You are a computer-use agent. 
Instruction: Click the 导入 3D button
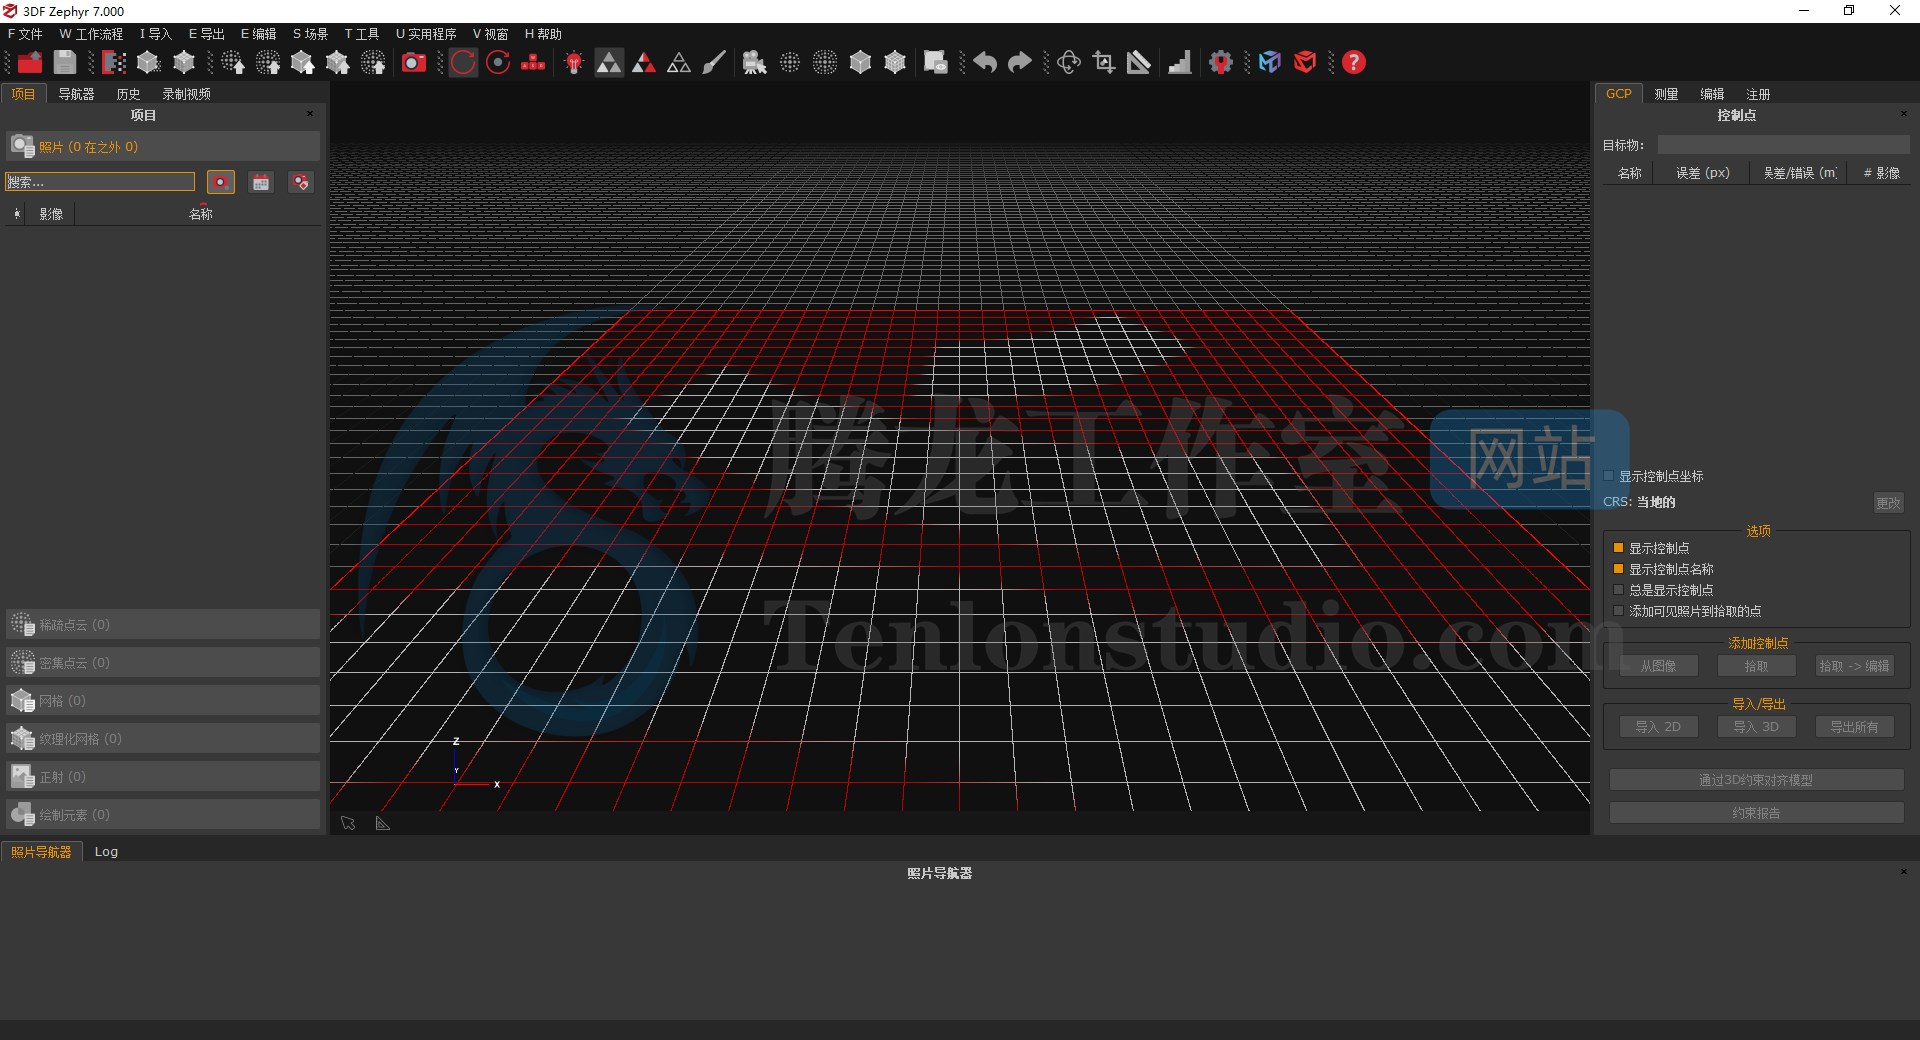(1756, 727)
